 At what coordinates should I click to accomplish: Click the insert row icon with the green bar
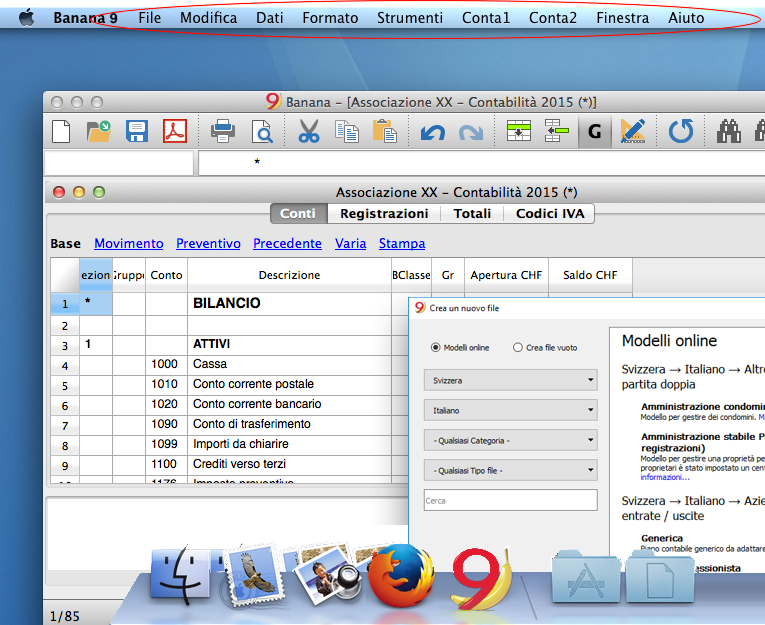(x=557, y=131)
